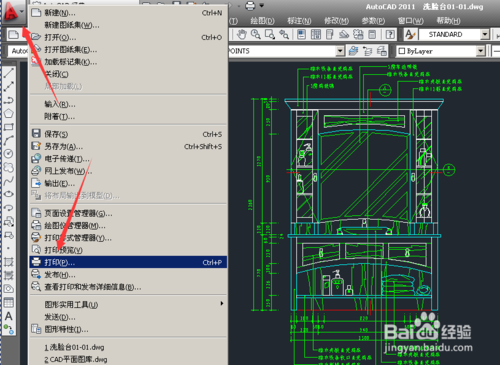Expand the 图形实用工具(U) submenu arrow

pyautogui.click(x=222, y=303)
